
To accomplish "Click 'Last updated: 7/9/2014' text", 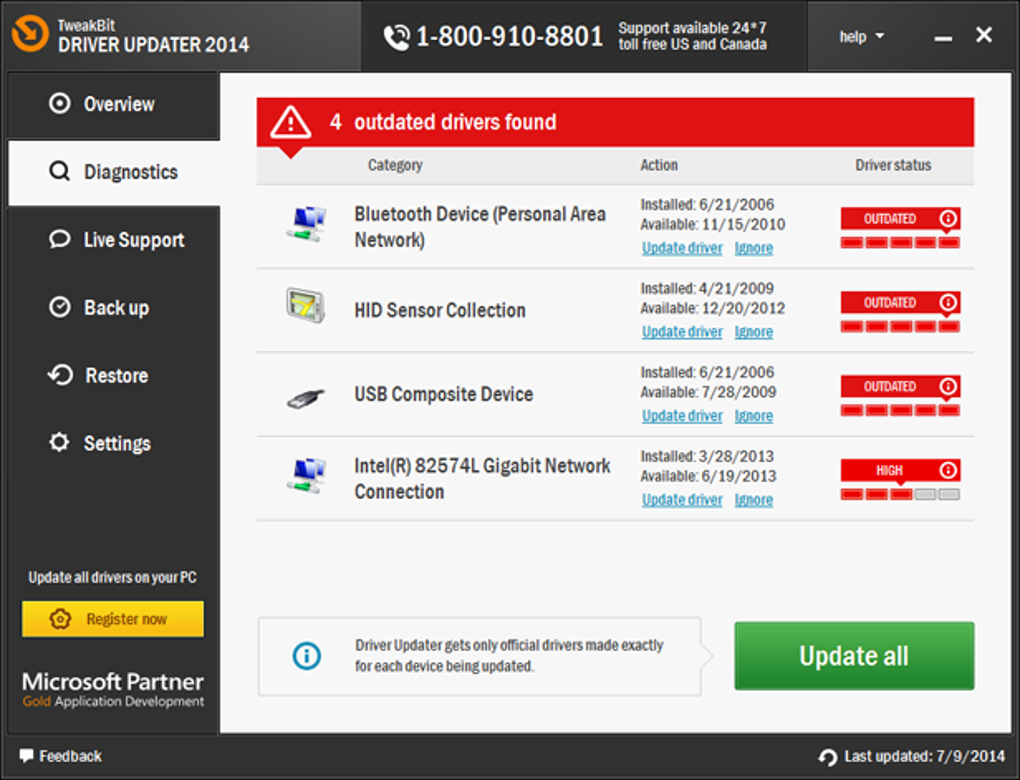I will click(x=924, y=757).
